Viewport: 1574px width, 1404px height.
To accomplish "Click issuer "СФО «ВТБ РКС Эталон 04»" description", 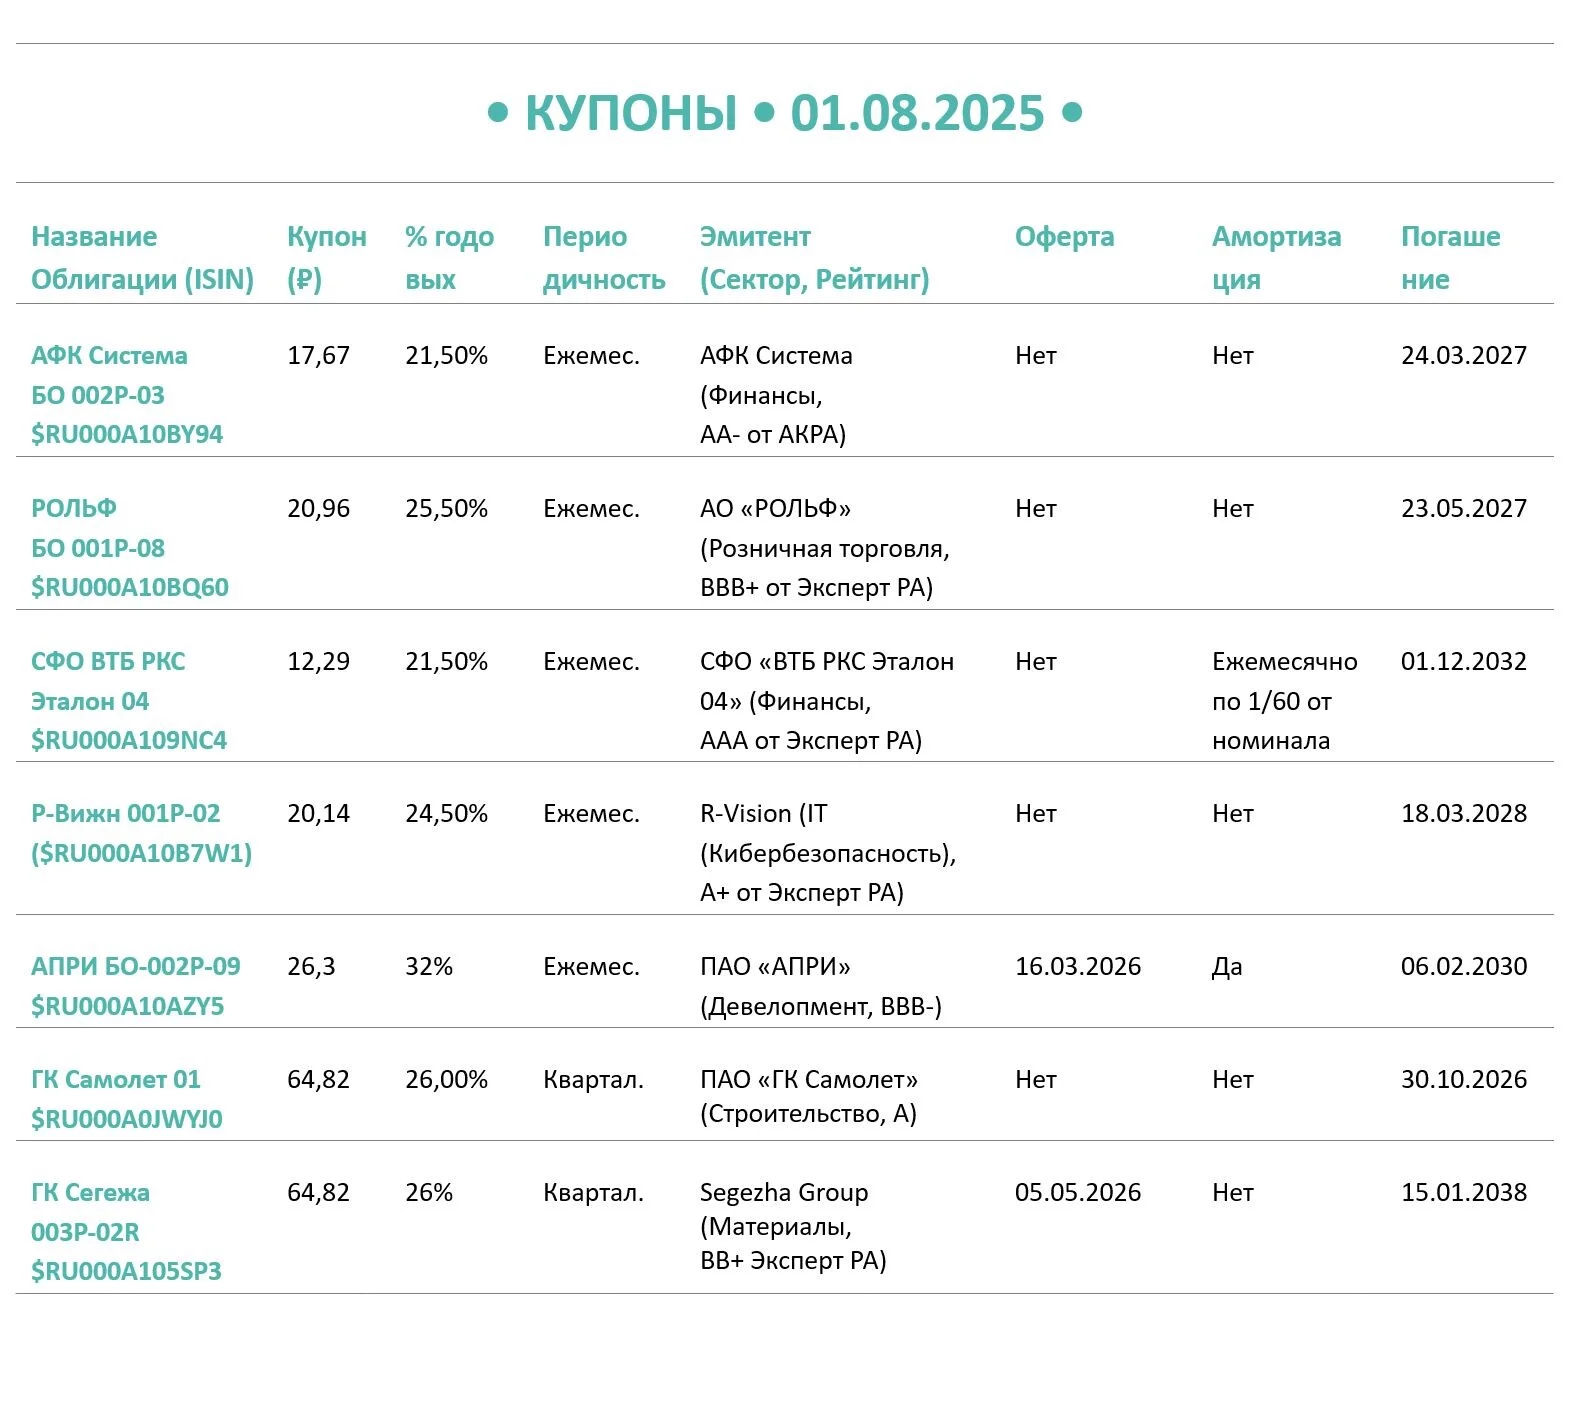I will pyautogui.click(x=827, y=701).
